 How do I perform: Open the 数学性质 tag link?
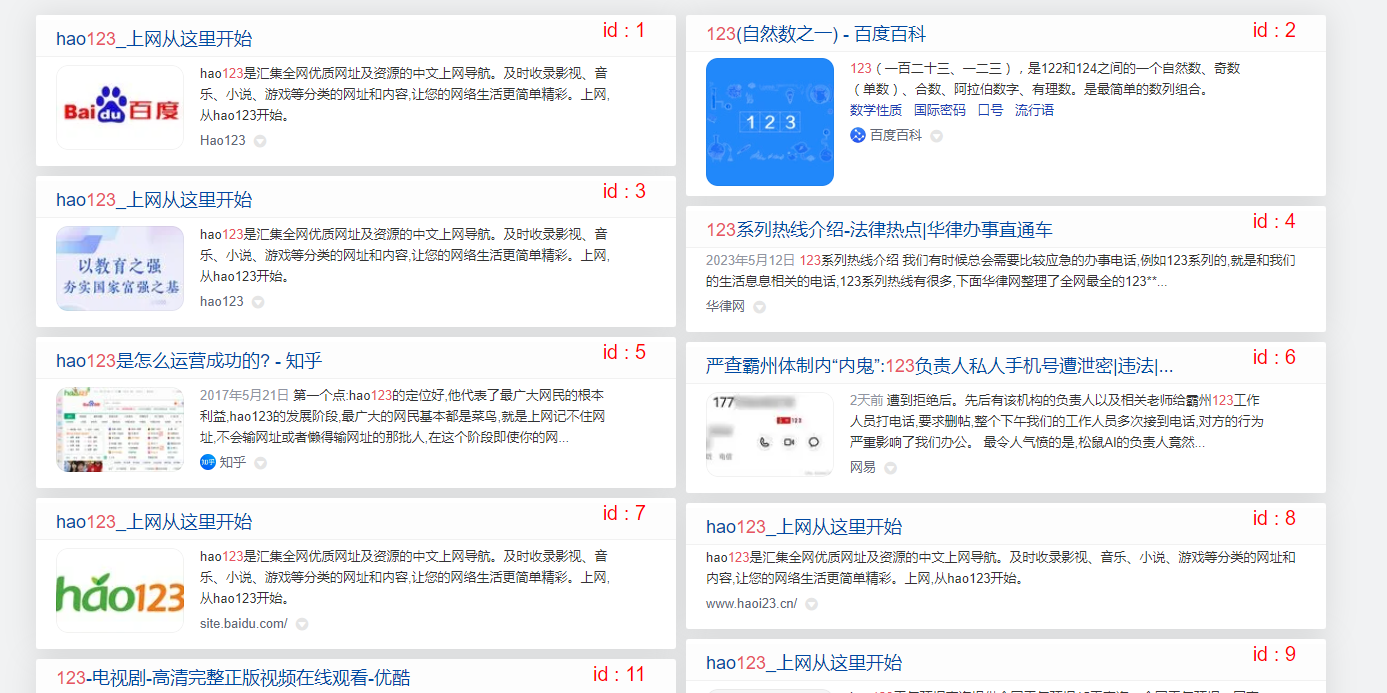(876, 110)
